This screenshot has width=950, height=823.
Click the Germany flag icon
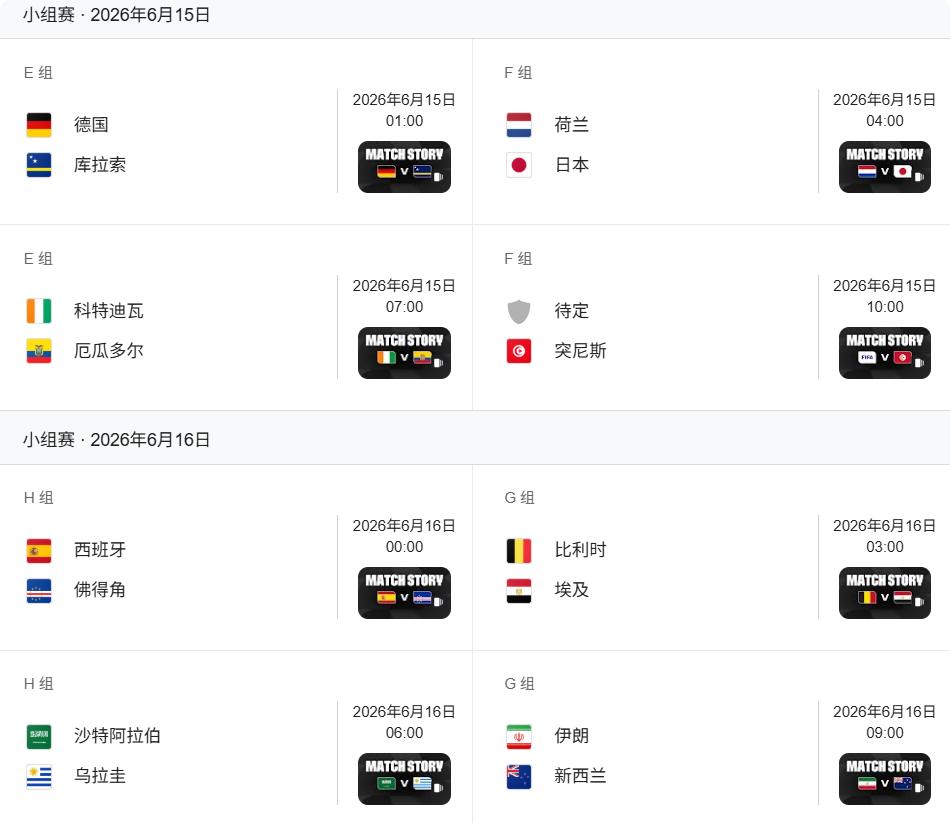pos(39,125)
